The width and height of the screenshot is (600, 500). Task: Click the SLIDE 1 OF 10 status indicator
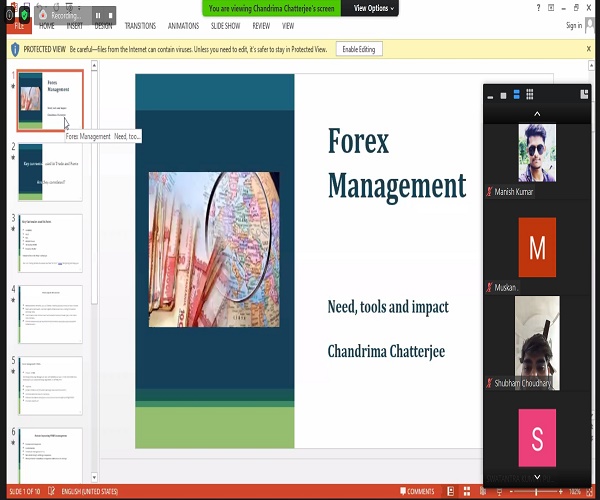(24, 492)
